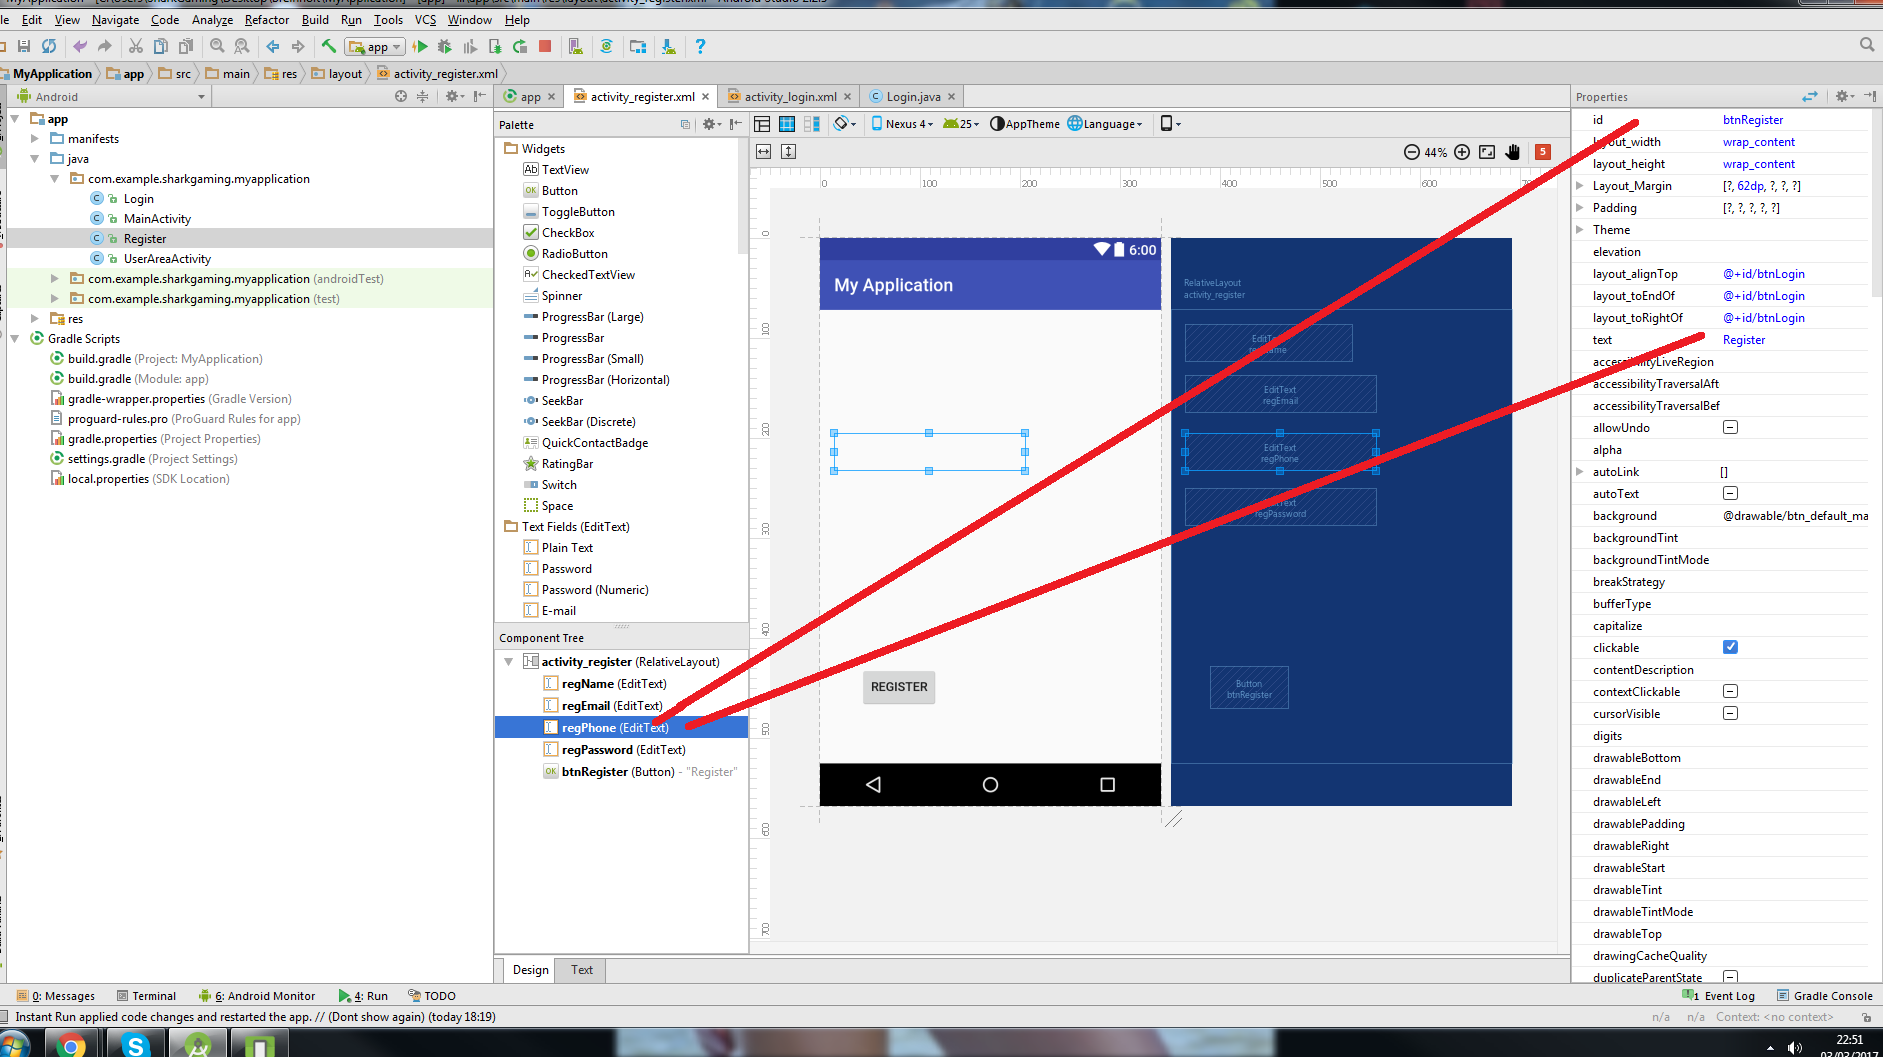Open the Refactor menu
Viewport: 1883px width, 1057px height.
(266, 19)
